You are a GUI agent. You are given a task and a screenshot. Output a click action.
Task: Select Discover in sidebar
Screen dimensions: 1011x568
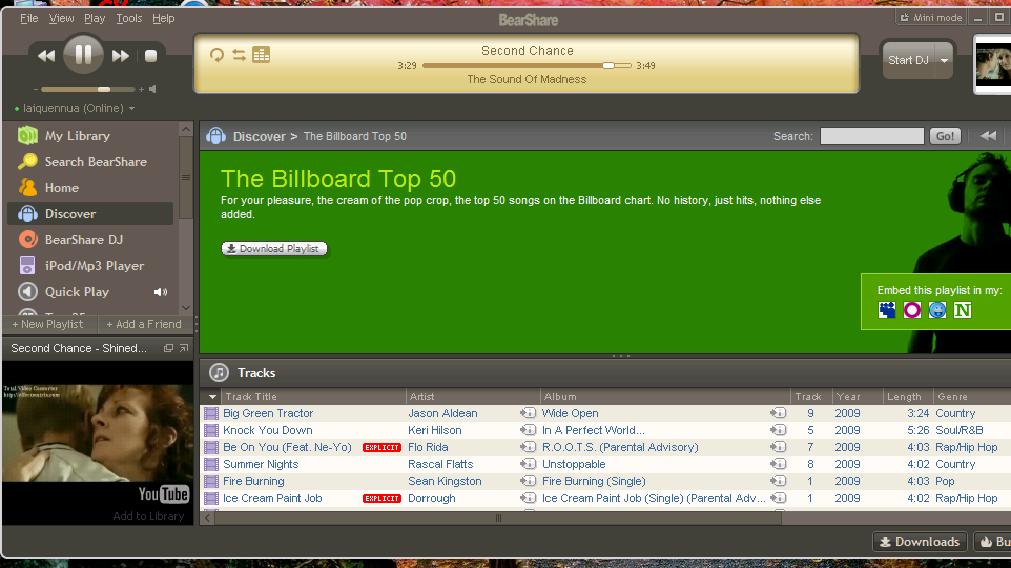coord(90,213)
